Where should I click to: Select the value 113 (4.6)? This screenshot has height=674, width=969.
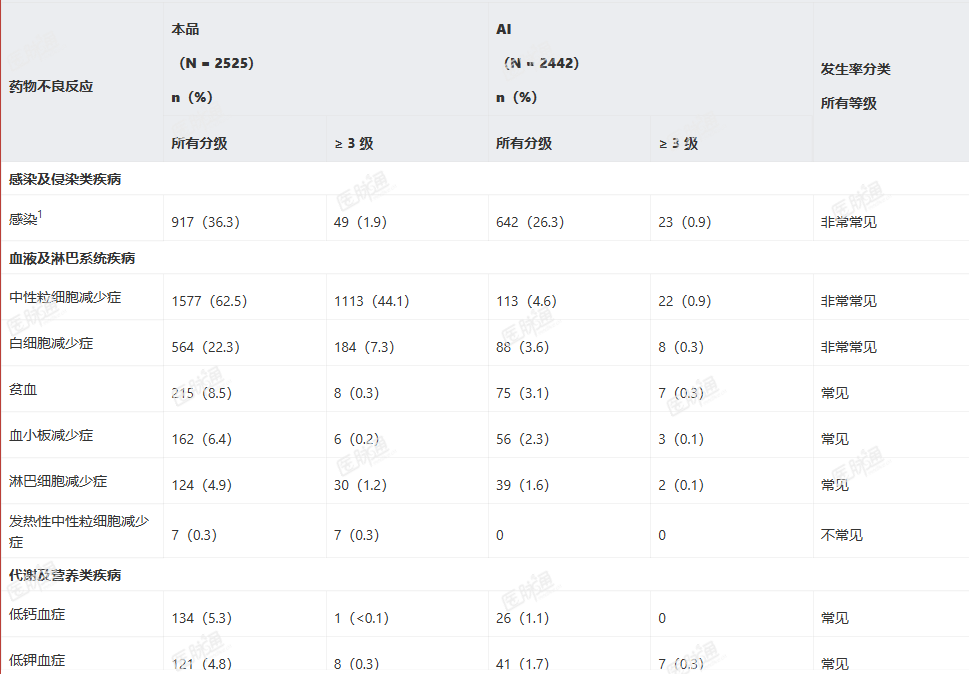point(526,301)
